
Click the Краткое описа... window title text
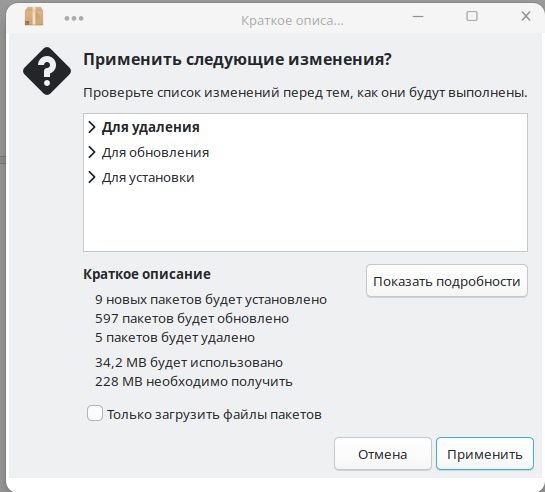coord(292,20)
